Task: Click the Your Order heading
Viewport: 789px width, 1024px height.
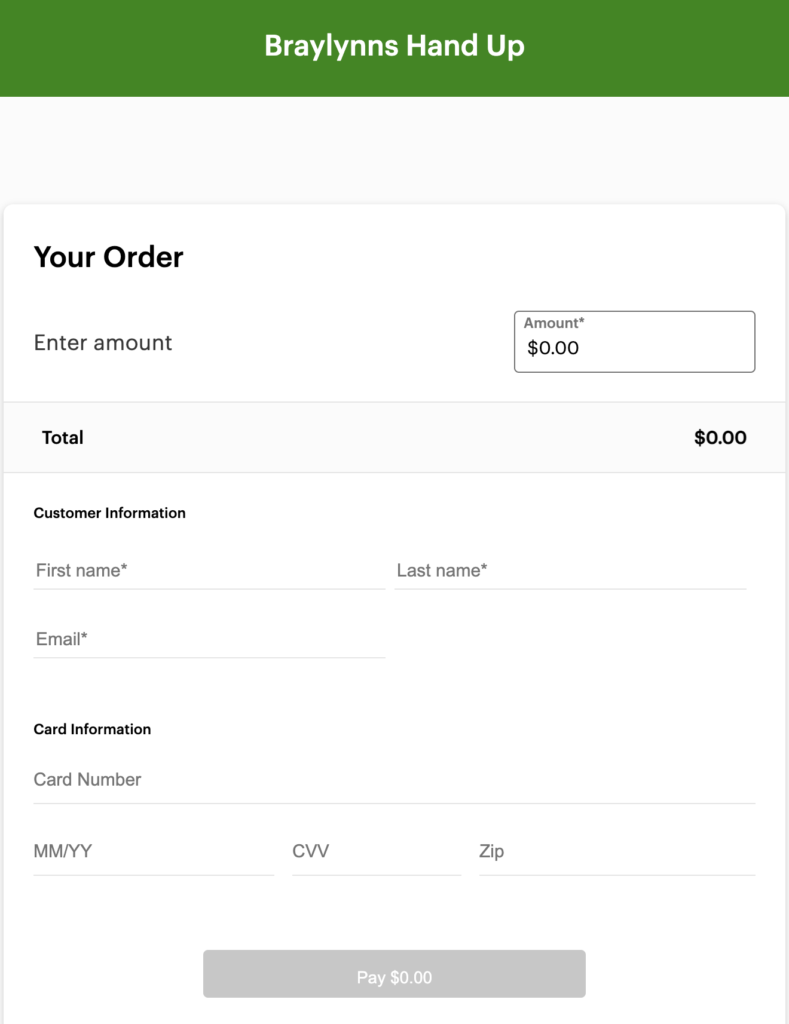Action: pos(109,257)
